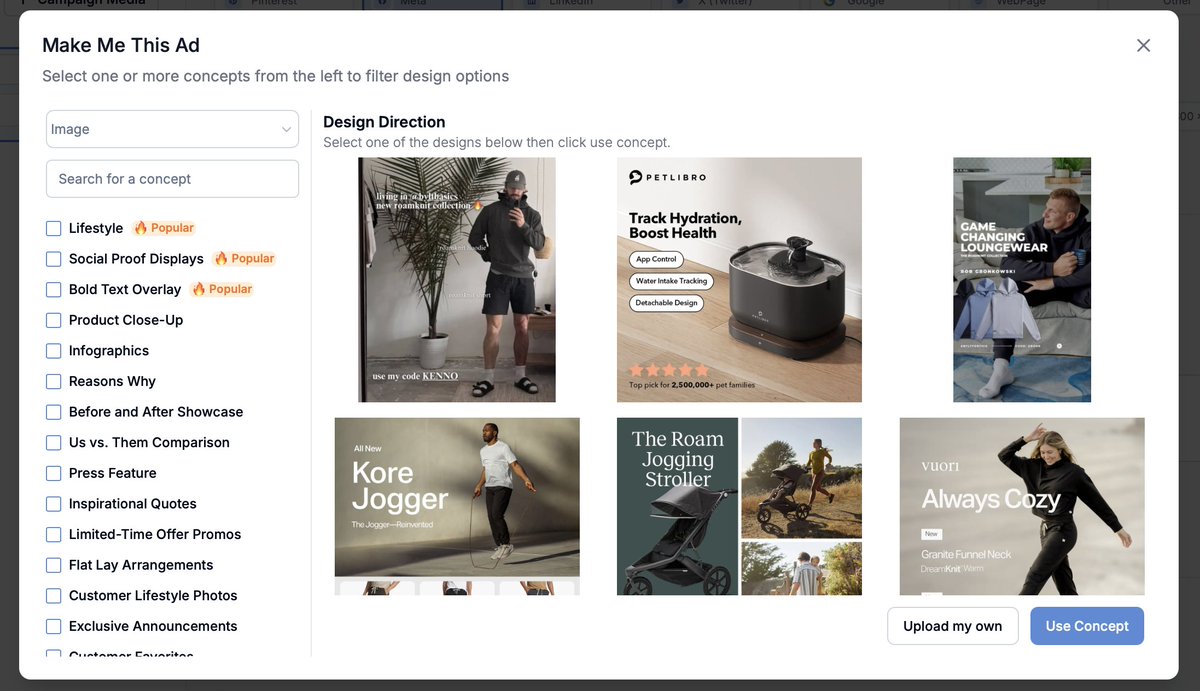1200x691 pixels.
Task: Check the Flat Lay Arrangements checkbox
Action: coord(54,565)
